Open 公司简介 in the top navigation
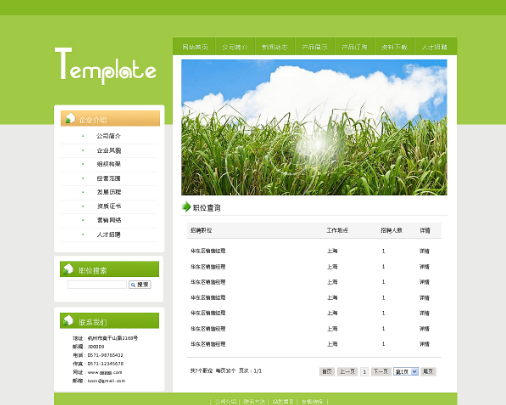 pyautogui.click(x=235, y=47)
